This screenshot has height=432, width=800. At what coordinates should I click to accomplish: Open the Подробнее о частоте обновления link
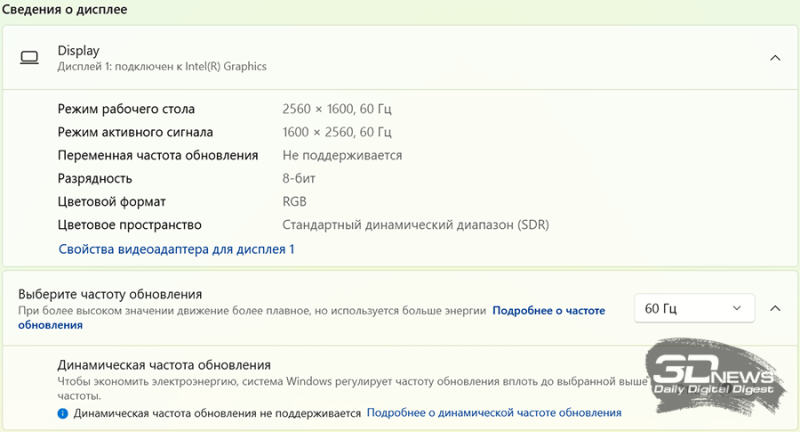pyautogui.click(x=548, y=311)
